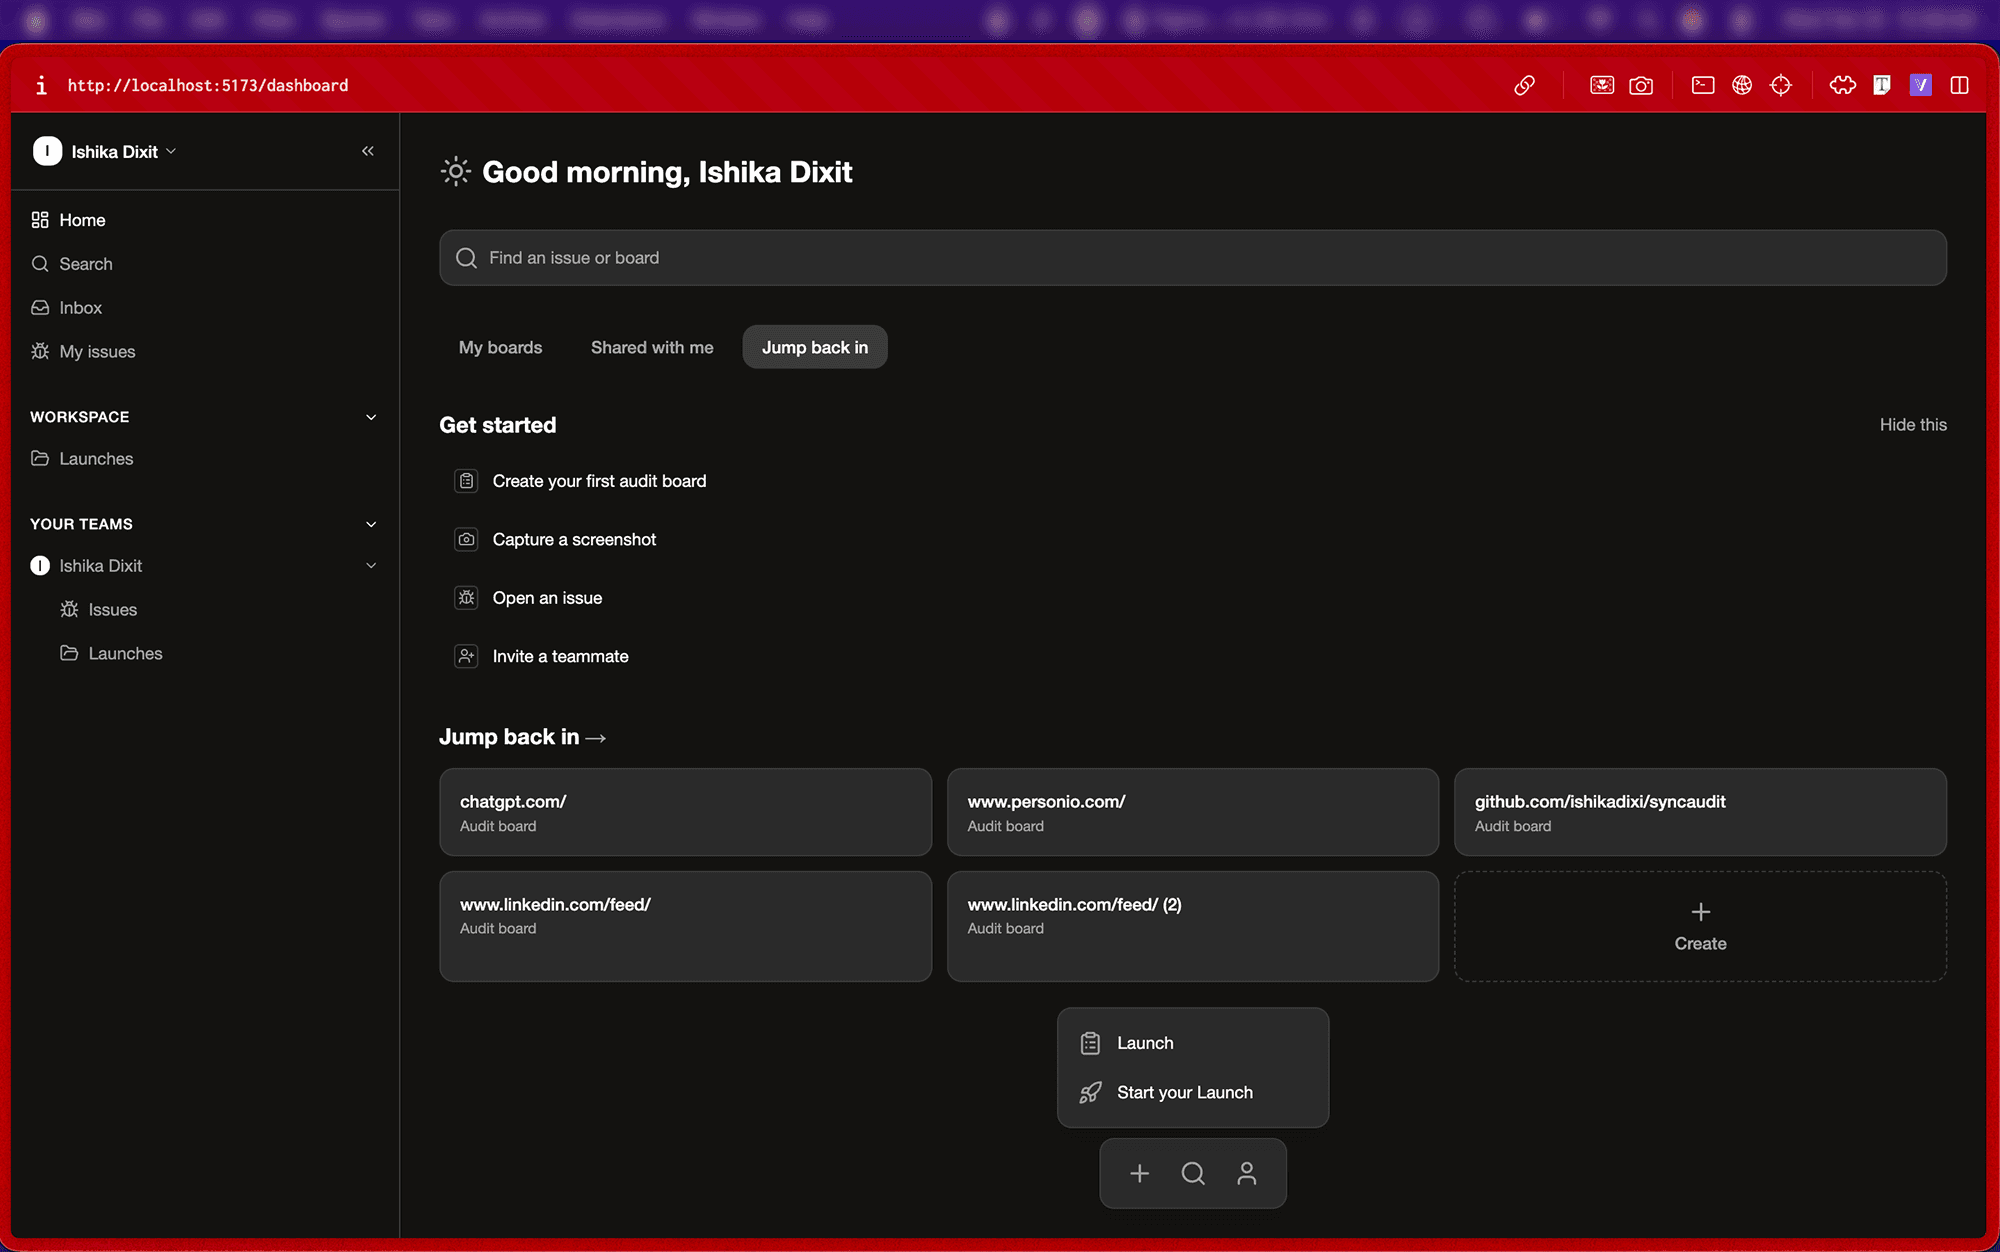
Task: Switch to the My boards tab
Action: 500,347
